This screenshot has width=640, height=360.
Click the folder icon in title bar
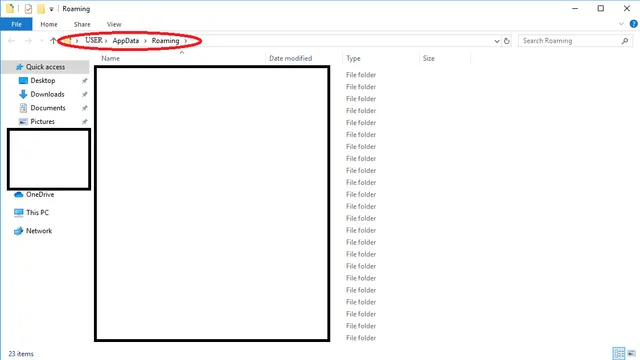coord(9,8)
